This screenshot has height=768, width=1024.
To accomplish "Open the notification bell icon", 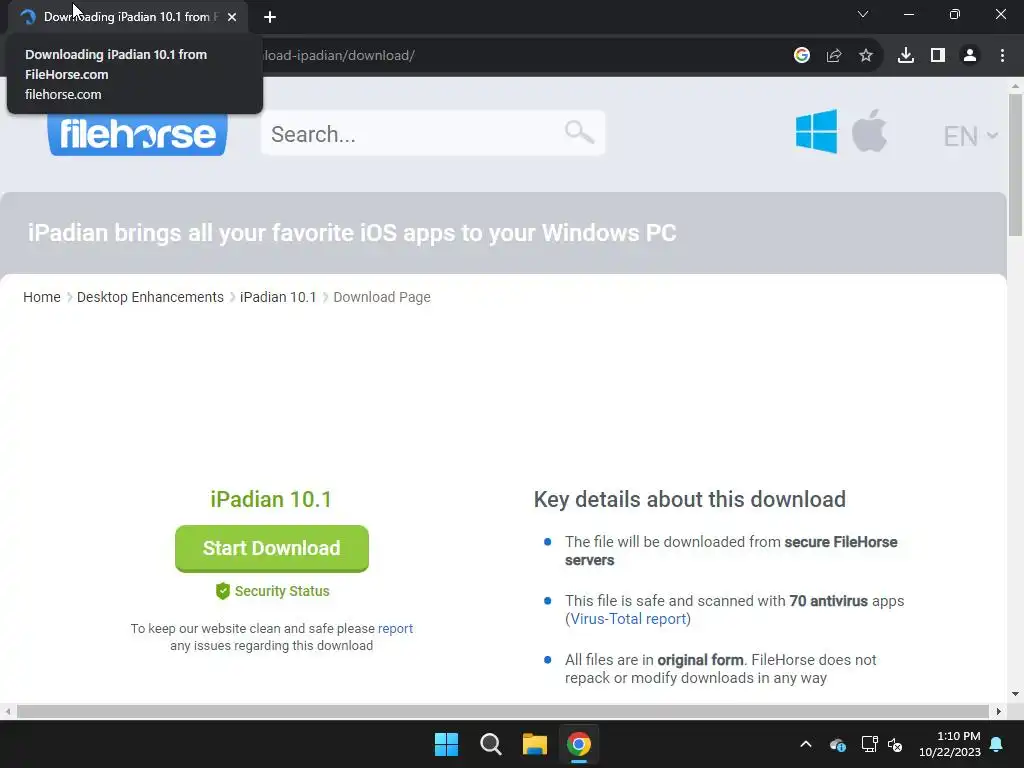I will pos(997,744).
